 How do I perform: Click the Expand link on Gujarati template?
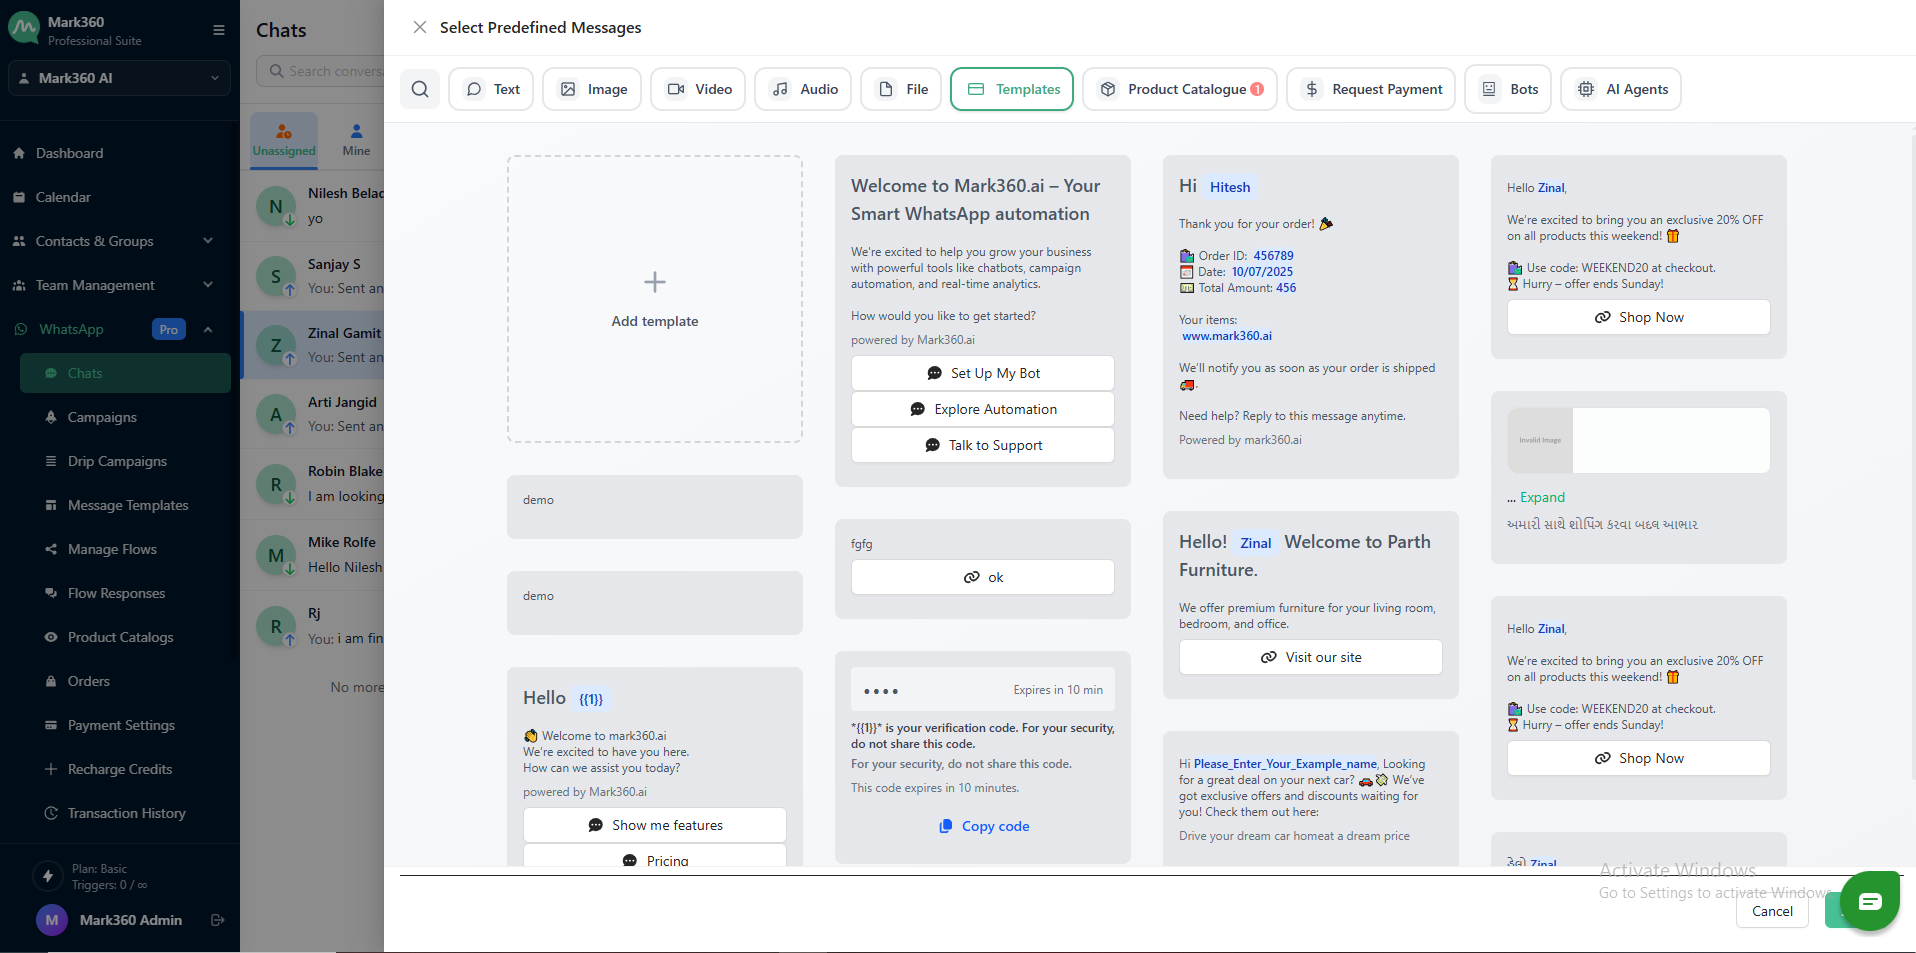coord(1542,497)
